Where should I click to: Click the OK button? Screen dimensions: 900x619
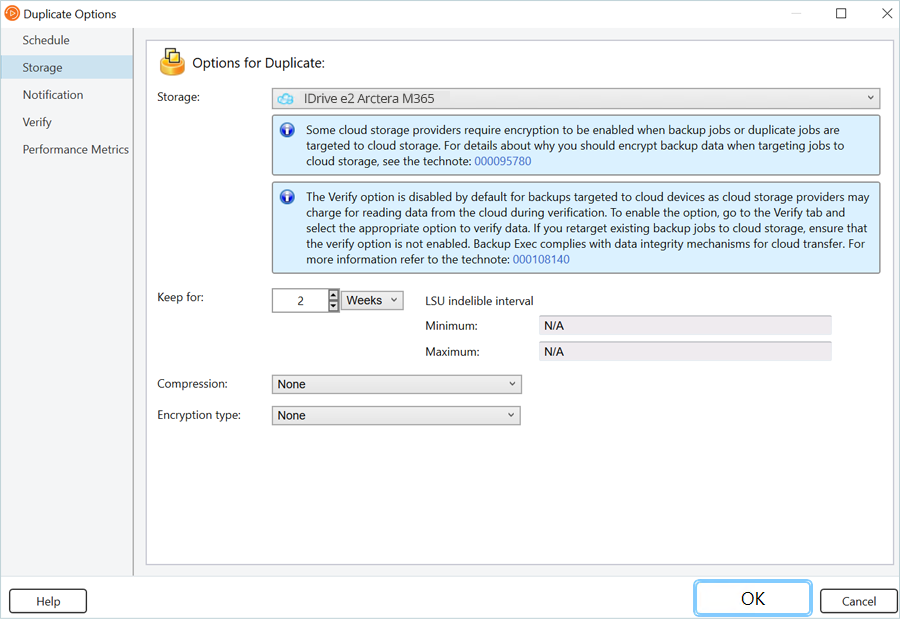click(752, 599)
